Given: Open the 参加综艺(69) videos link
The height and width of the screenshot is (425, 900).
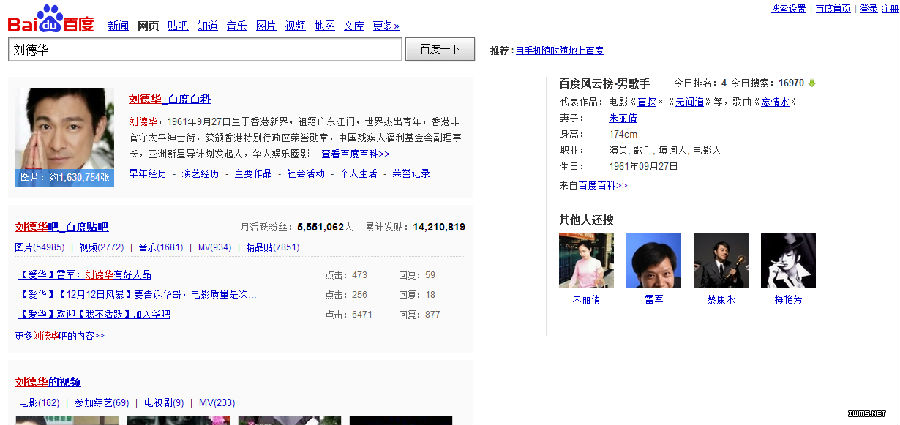Looking at the screenshot, I should (102, 403).
